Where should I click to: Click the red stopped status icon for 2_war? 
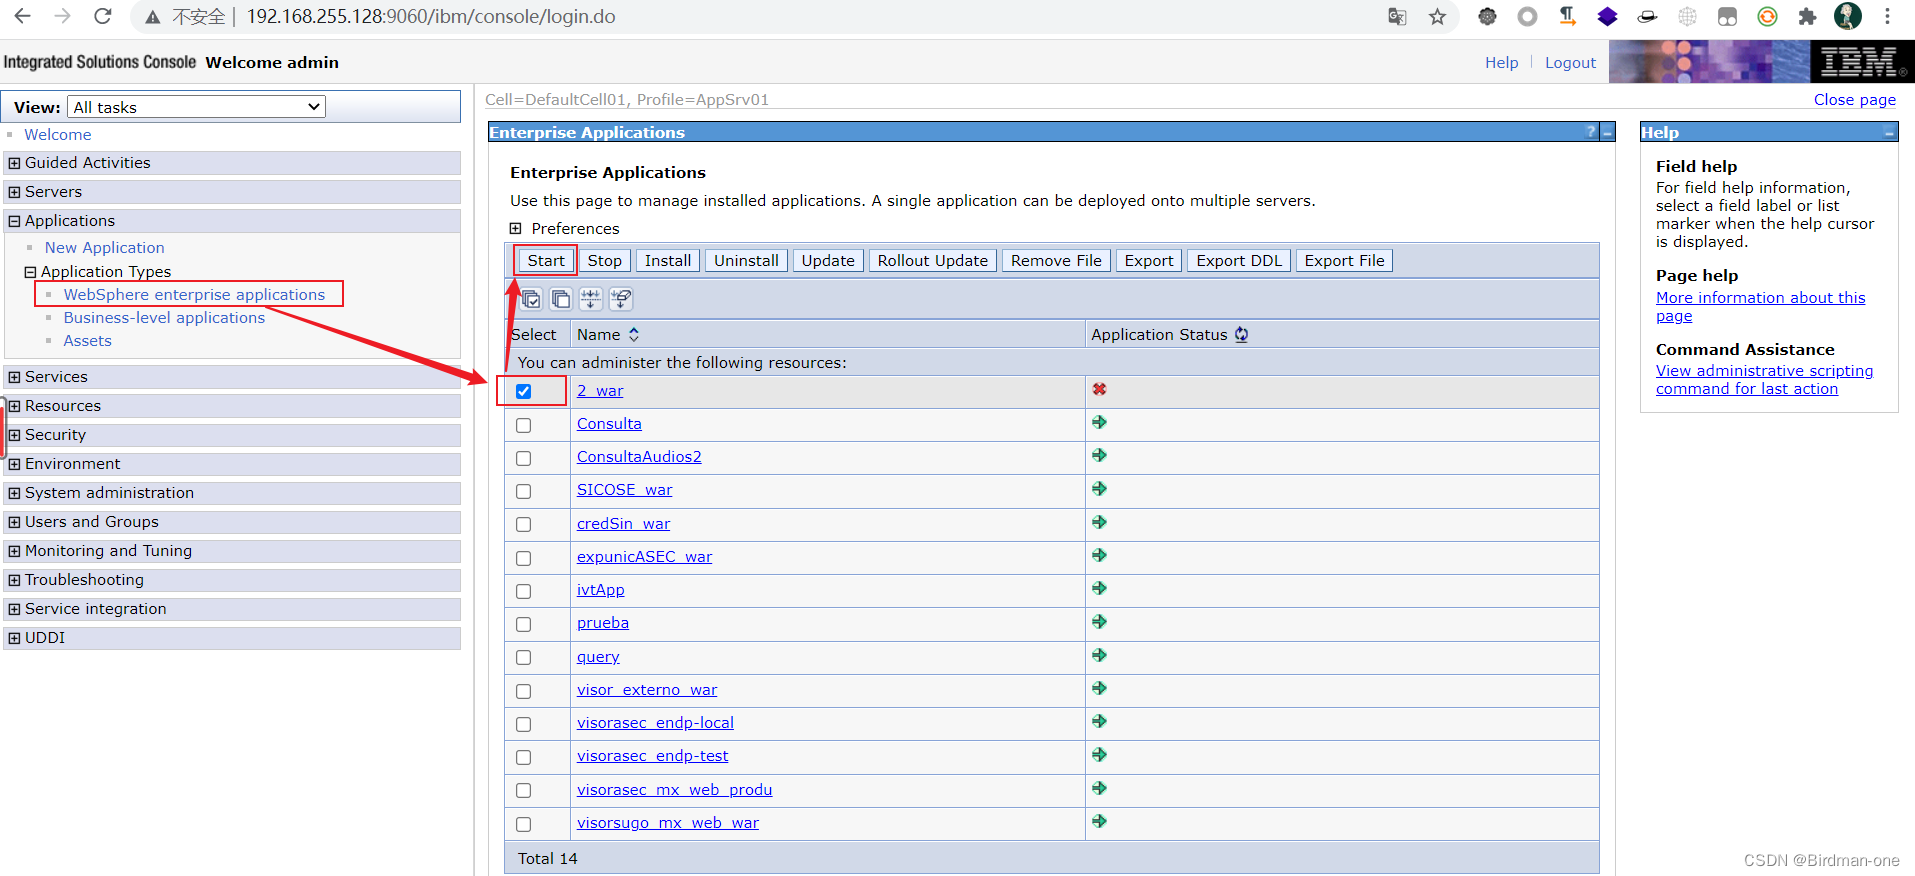1099,389
